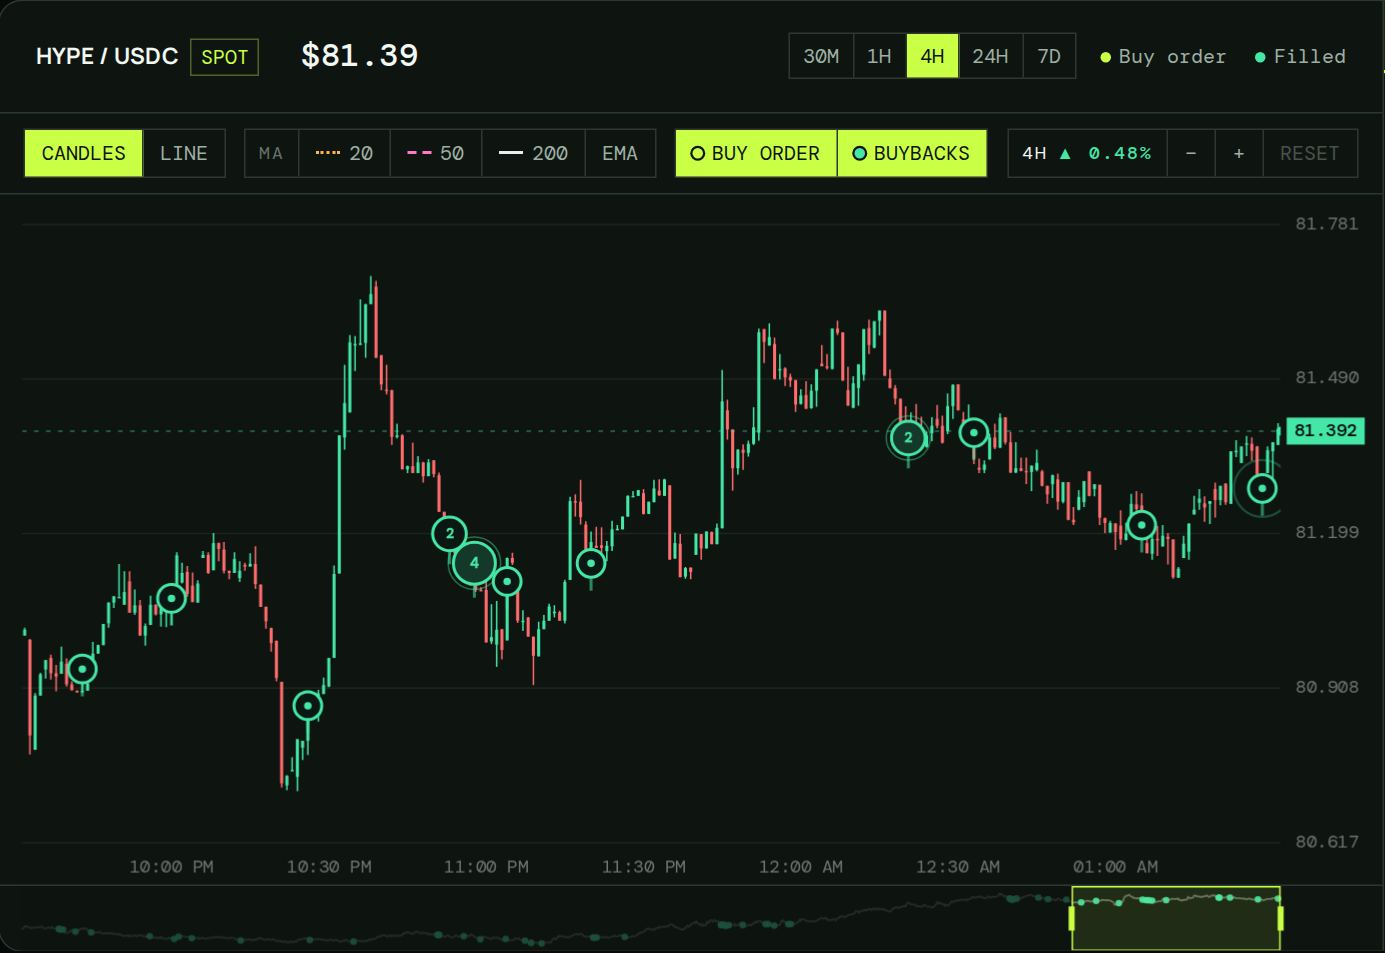Click the buyback cluster marker labeled 4
This screenshot has height=953, width=1385.
click(x=474, y=563)
